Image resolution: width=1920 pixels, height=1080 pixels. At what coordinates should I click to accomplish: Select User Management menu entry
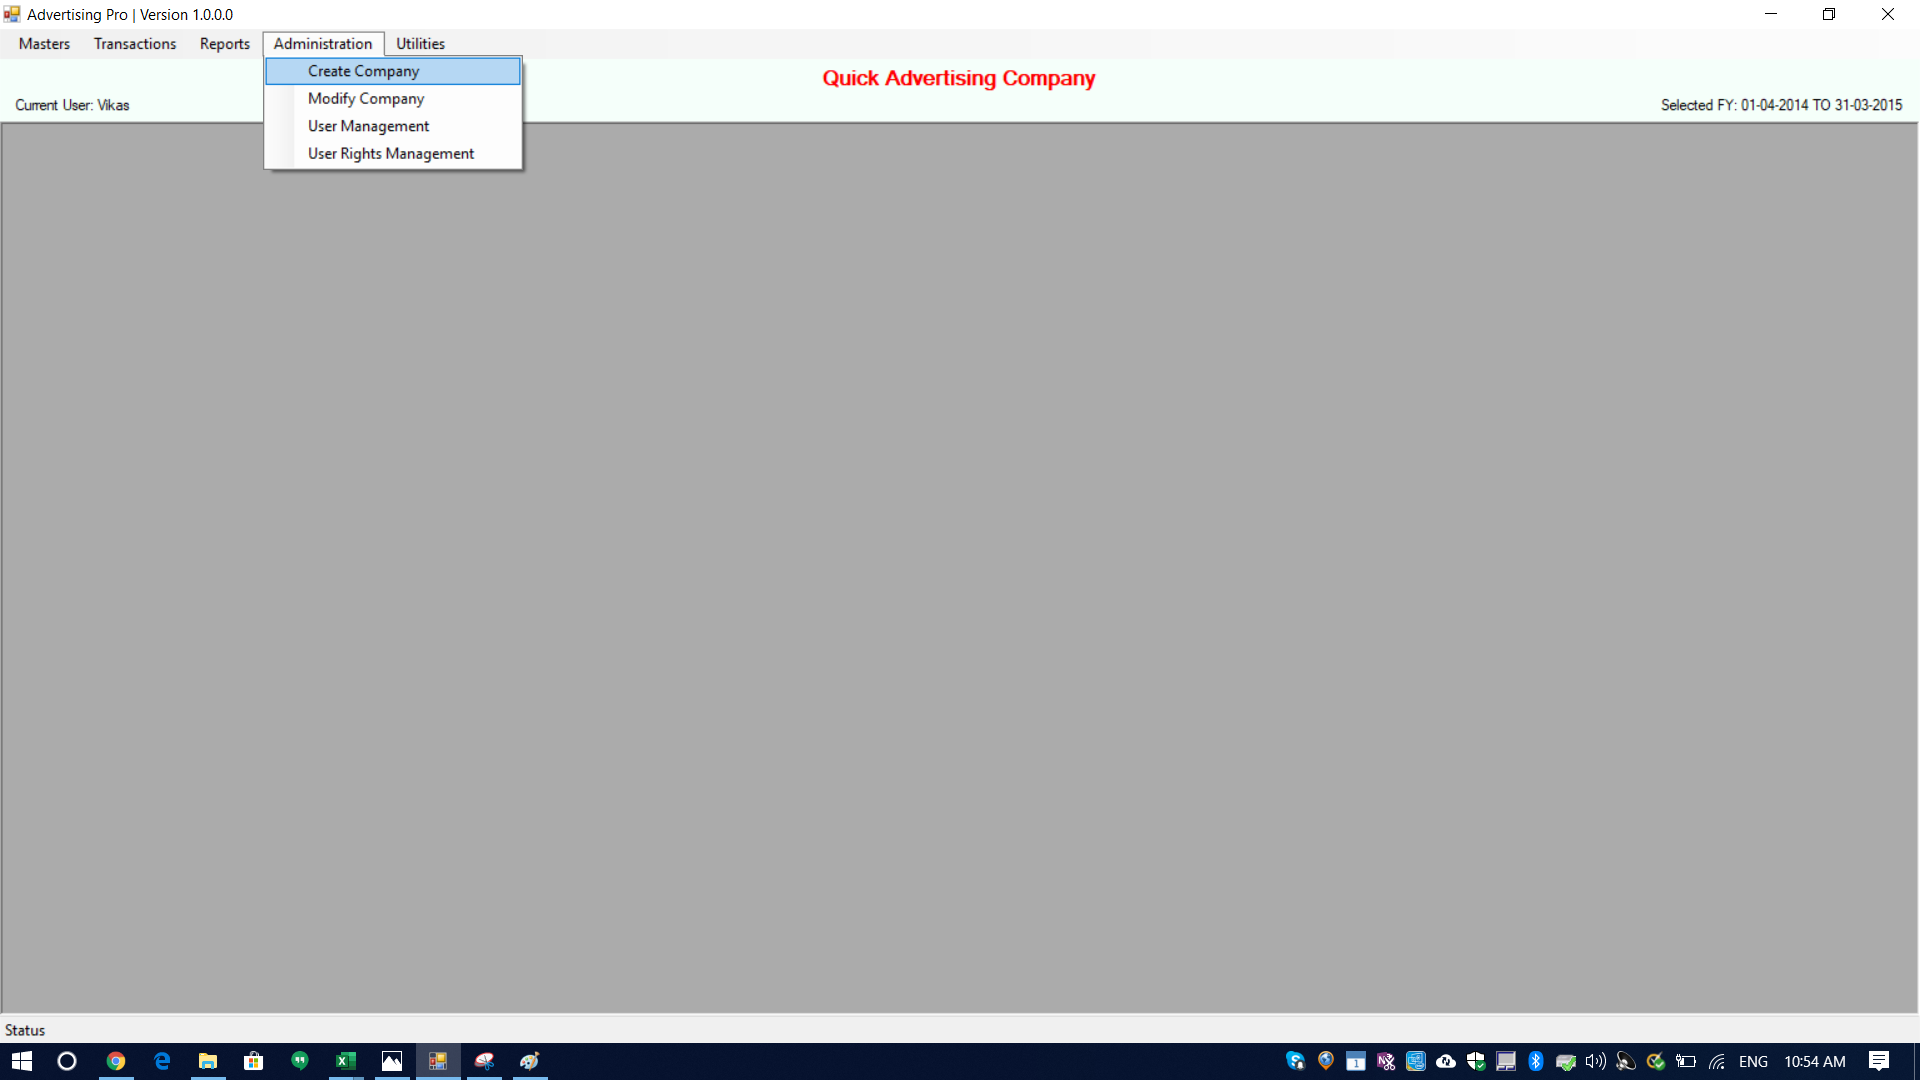tap(393, 126)
